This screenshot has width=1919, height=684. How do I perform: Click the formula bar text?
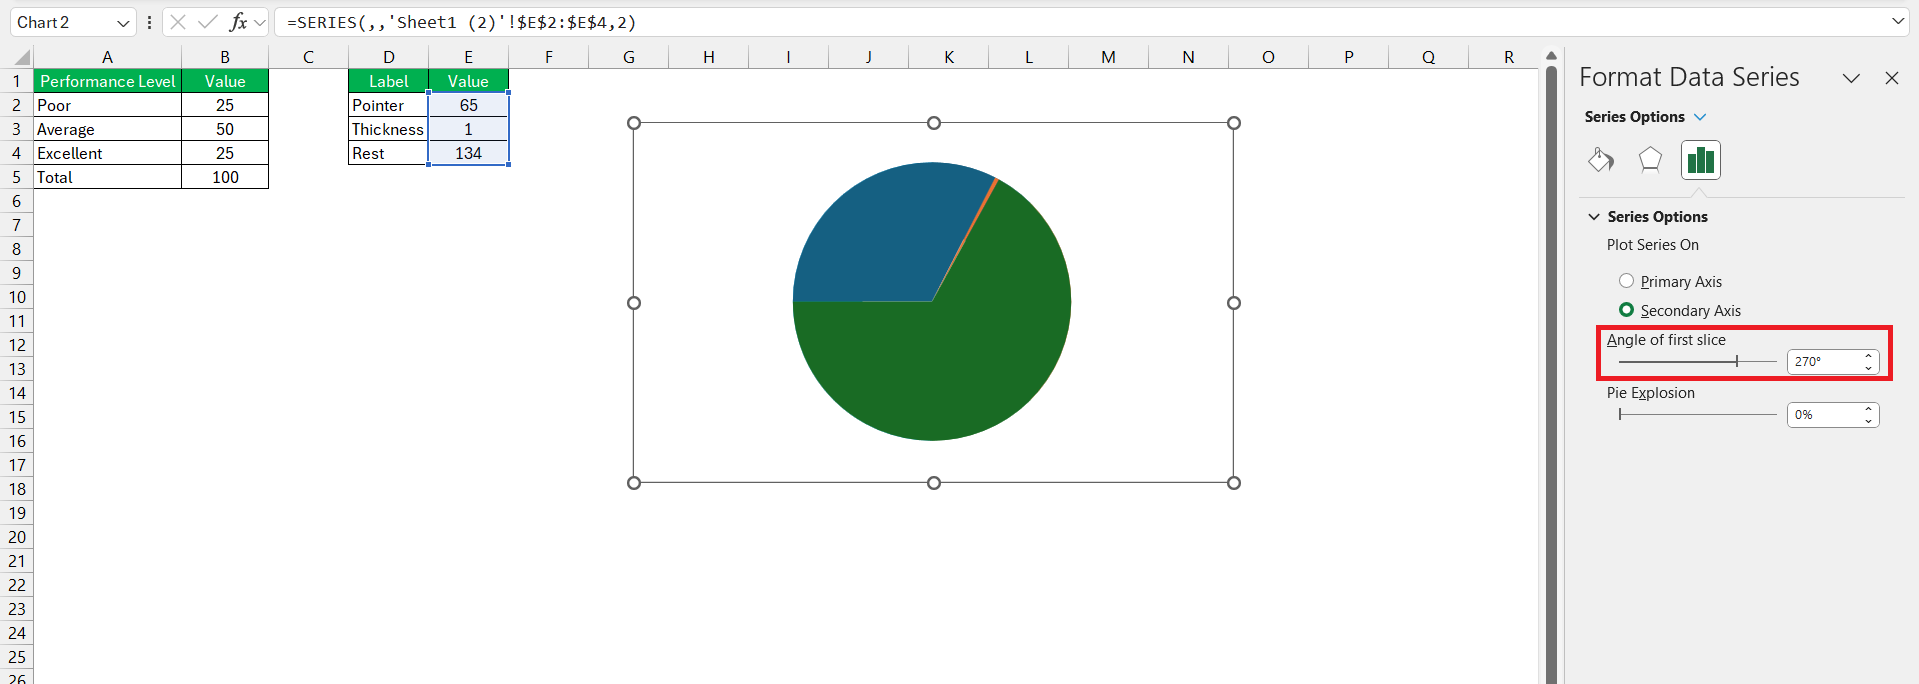(x=461, y=22)
